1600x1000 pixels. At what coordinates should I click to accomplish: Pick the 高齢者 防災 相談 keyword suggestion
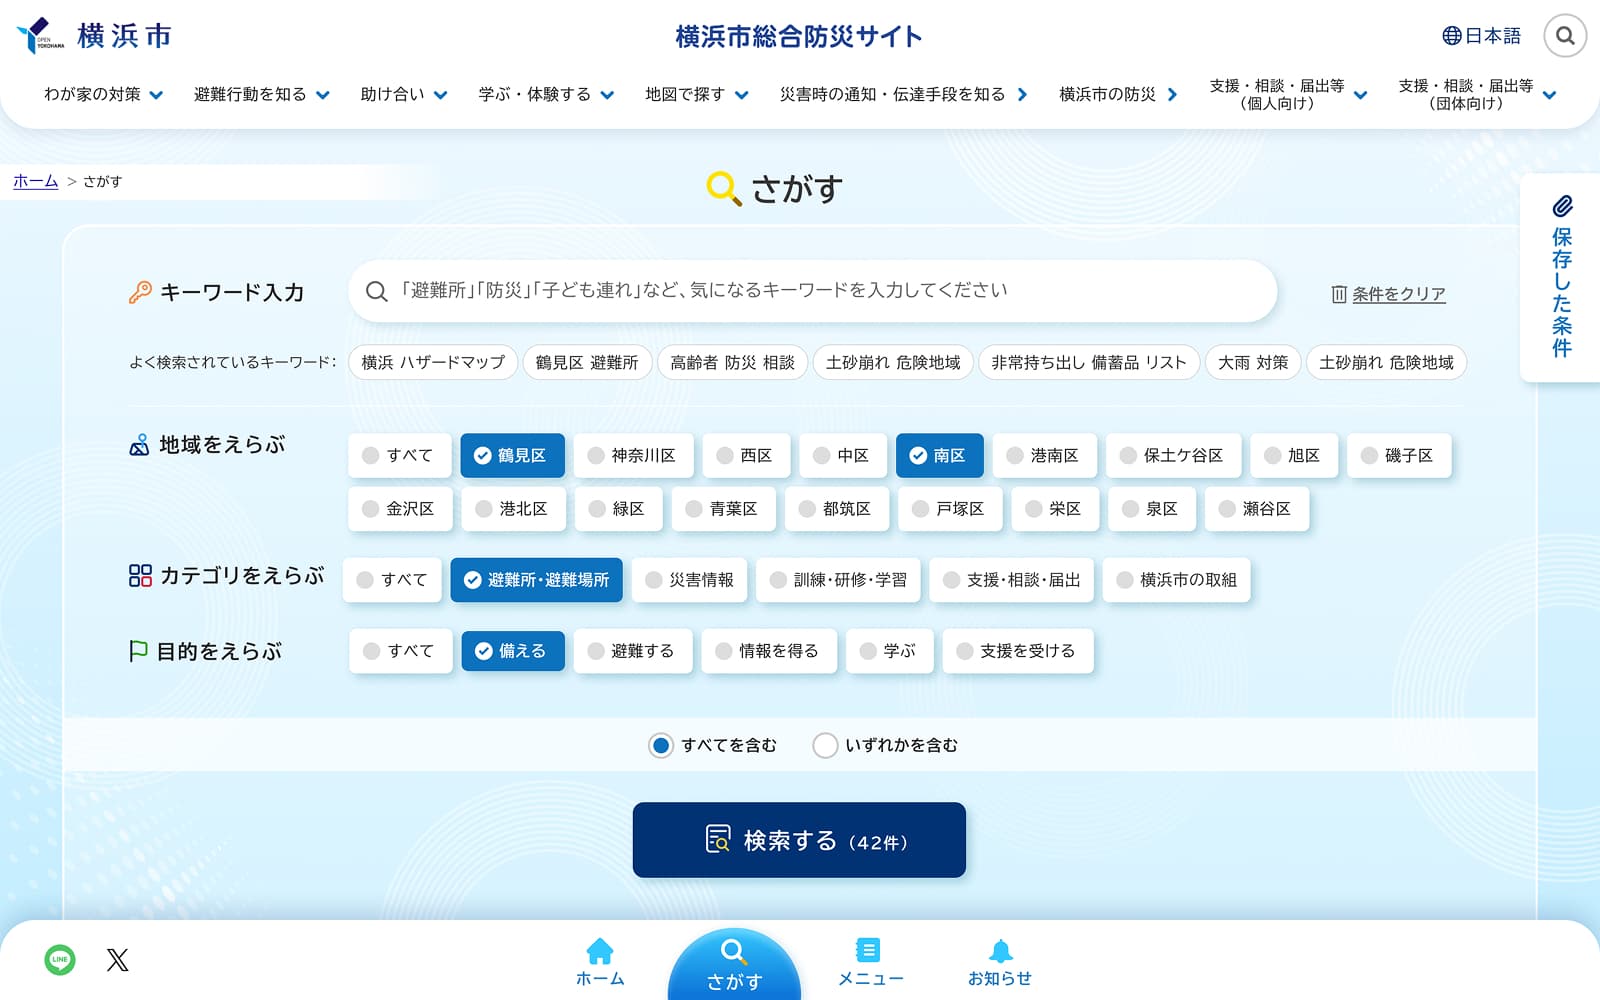(x=732, y=362)
